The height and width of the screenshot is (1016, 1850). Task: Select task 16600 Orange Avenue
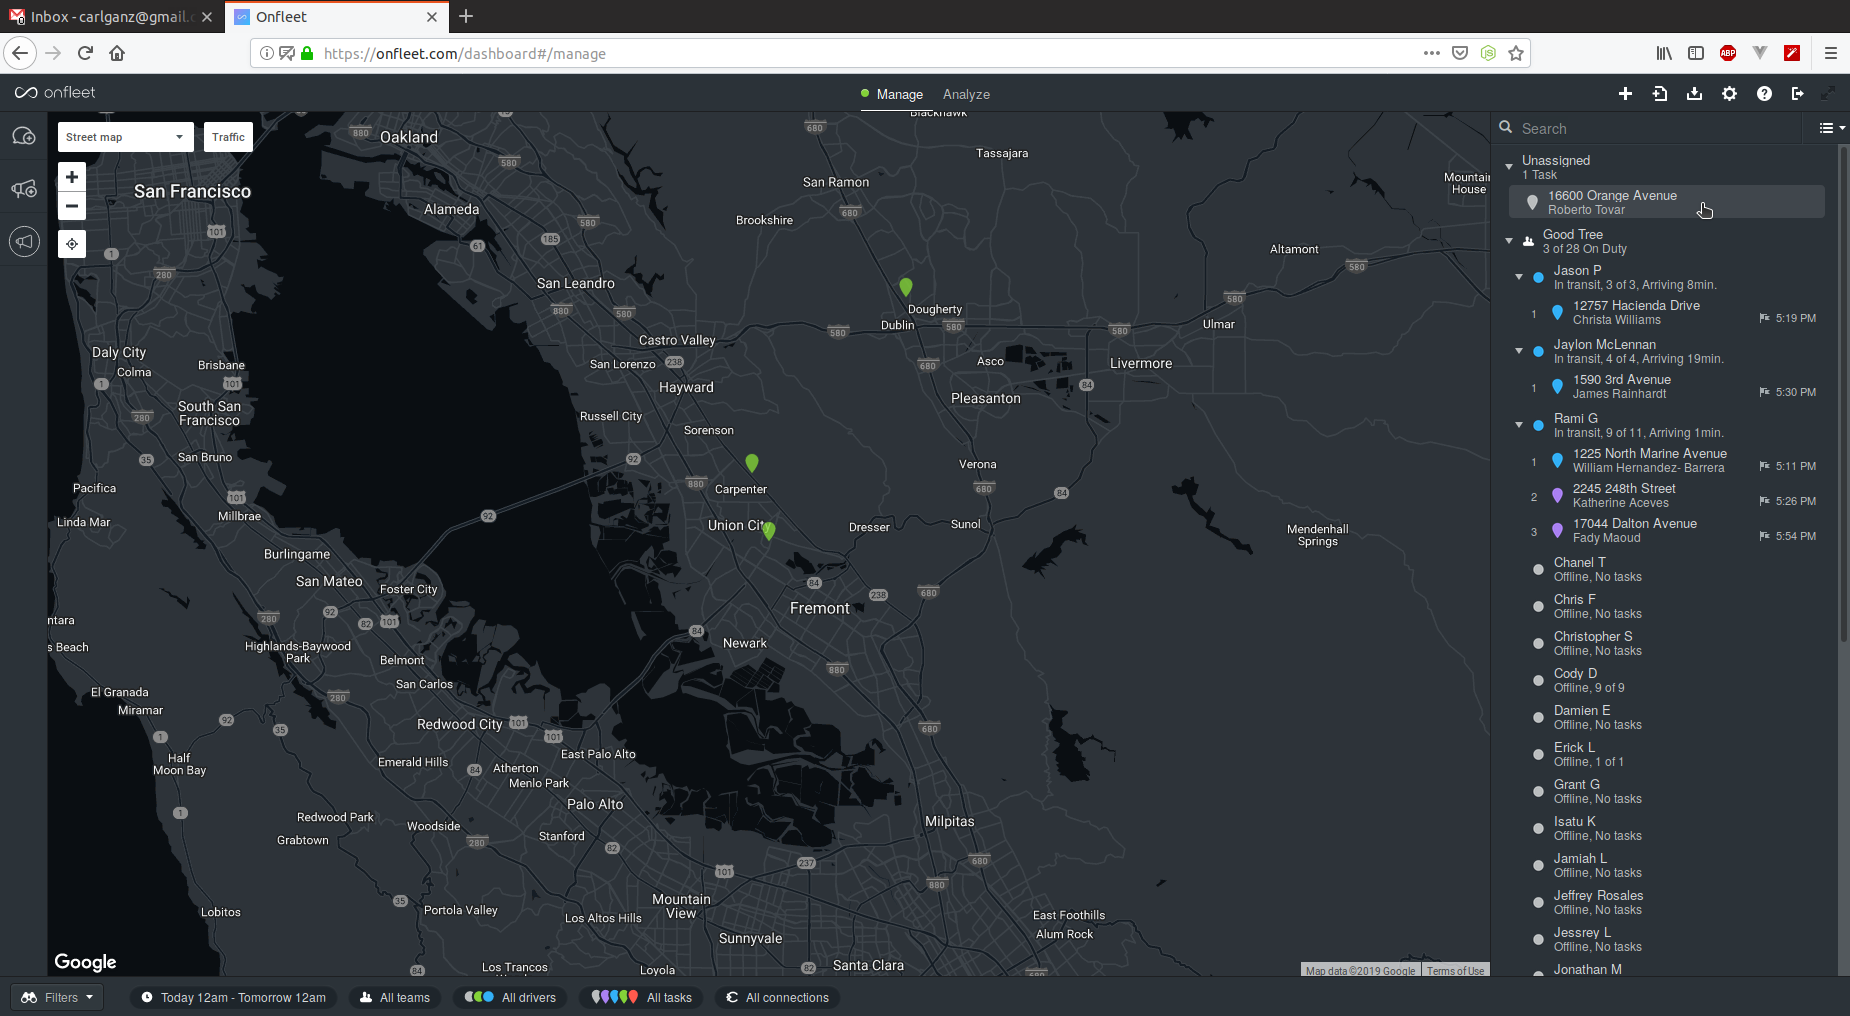pos(1666,202)
